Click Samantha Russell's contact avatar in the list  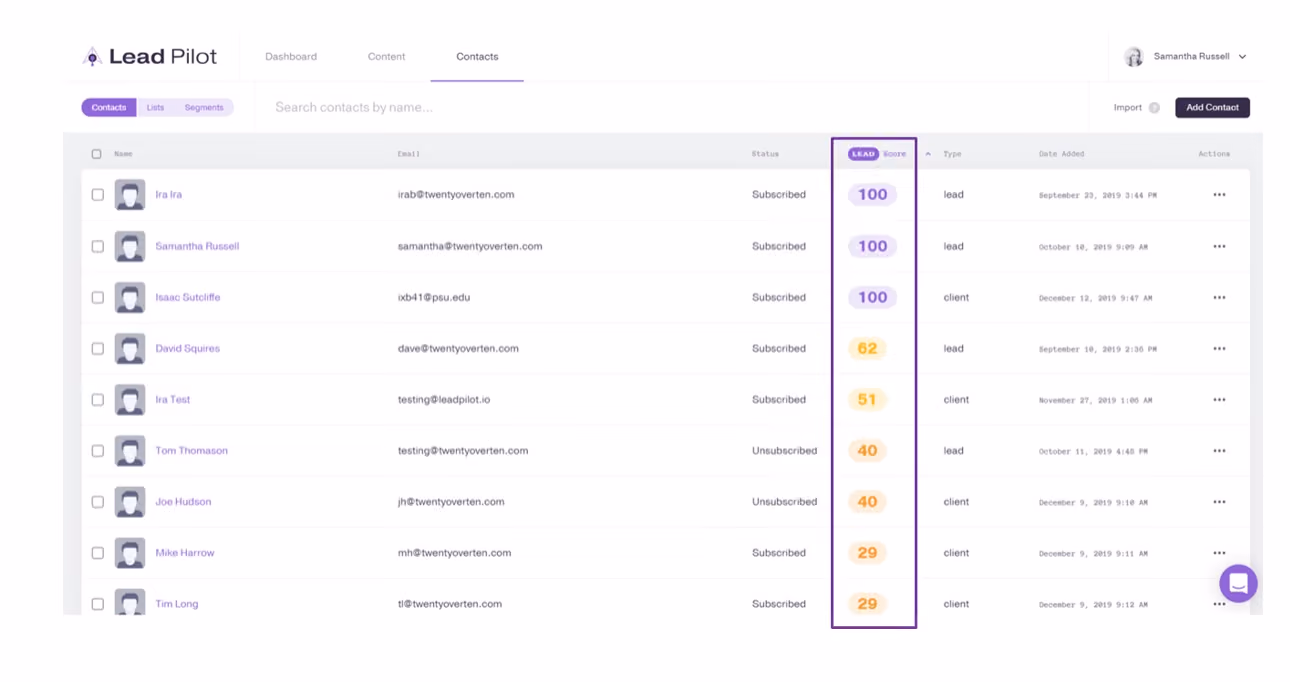(130, 246)
